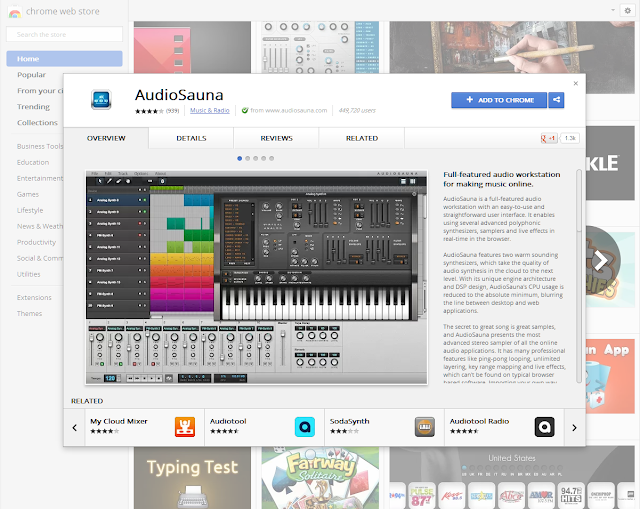Click the +1 count bubble showing 1.3k
Viewport: 640px width, 509px height.
570,138
